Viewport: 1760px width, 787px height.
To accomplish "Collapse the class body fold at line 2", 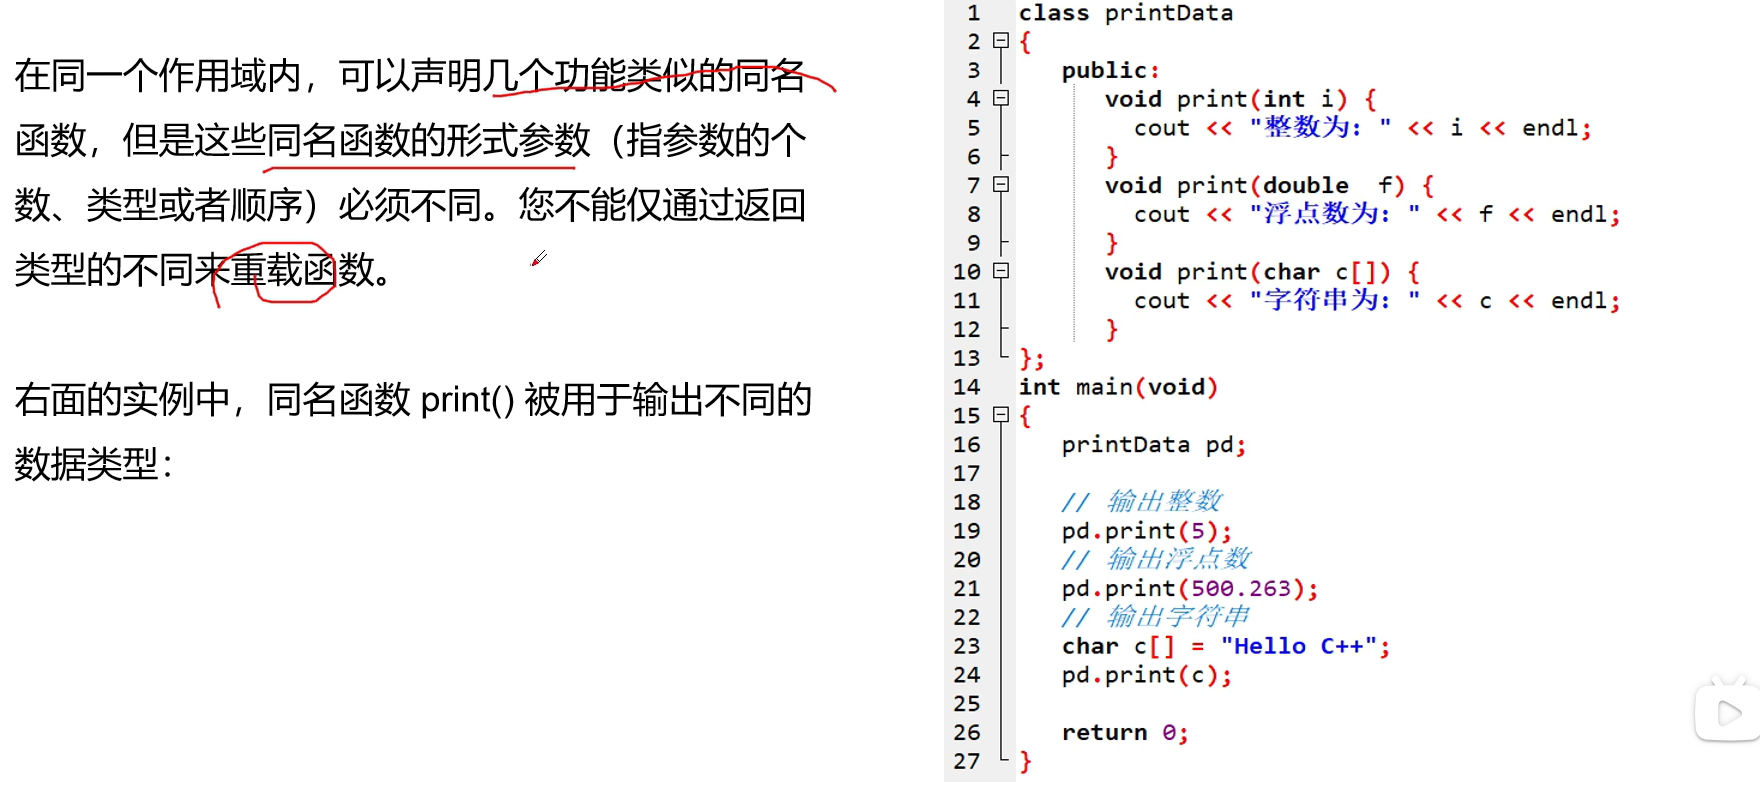I will (1000, 41).
